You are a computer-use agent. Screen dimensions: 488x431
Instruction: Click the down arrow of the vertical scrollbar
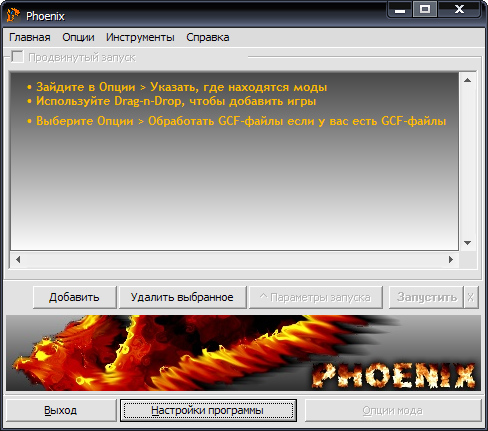(x=467, y=243)
